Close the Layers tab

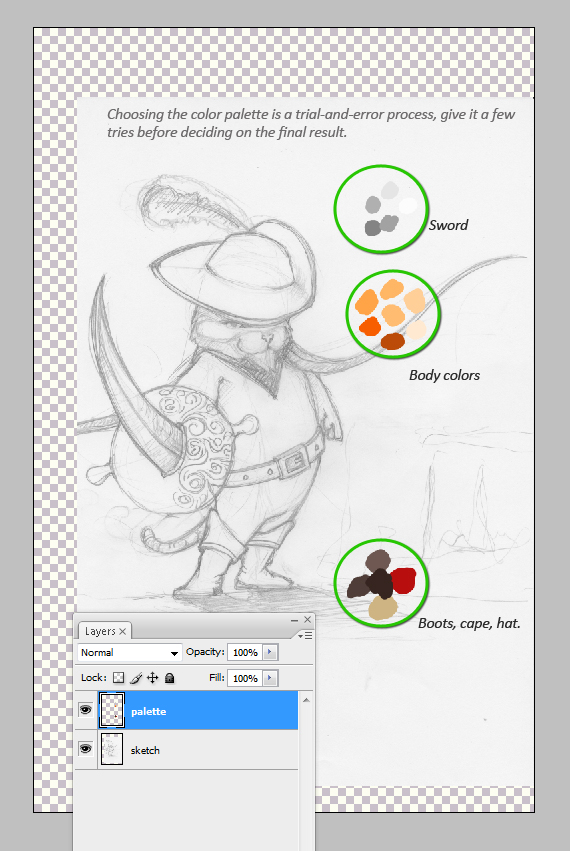click(x=123, y=631)
